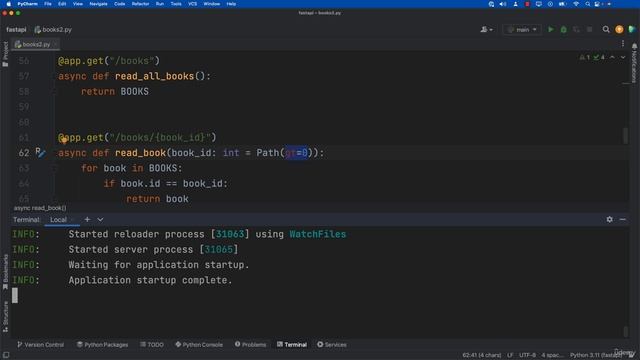
Task: Open the Python Console tool window
Action: pyautogui.click(x=199, y=345)
